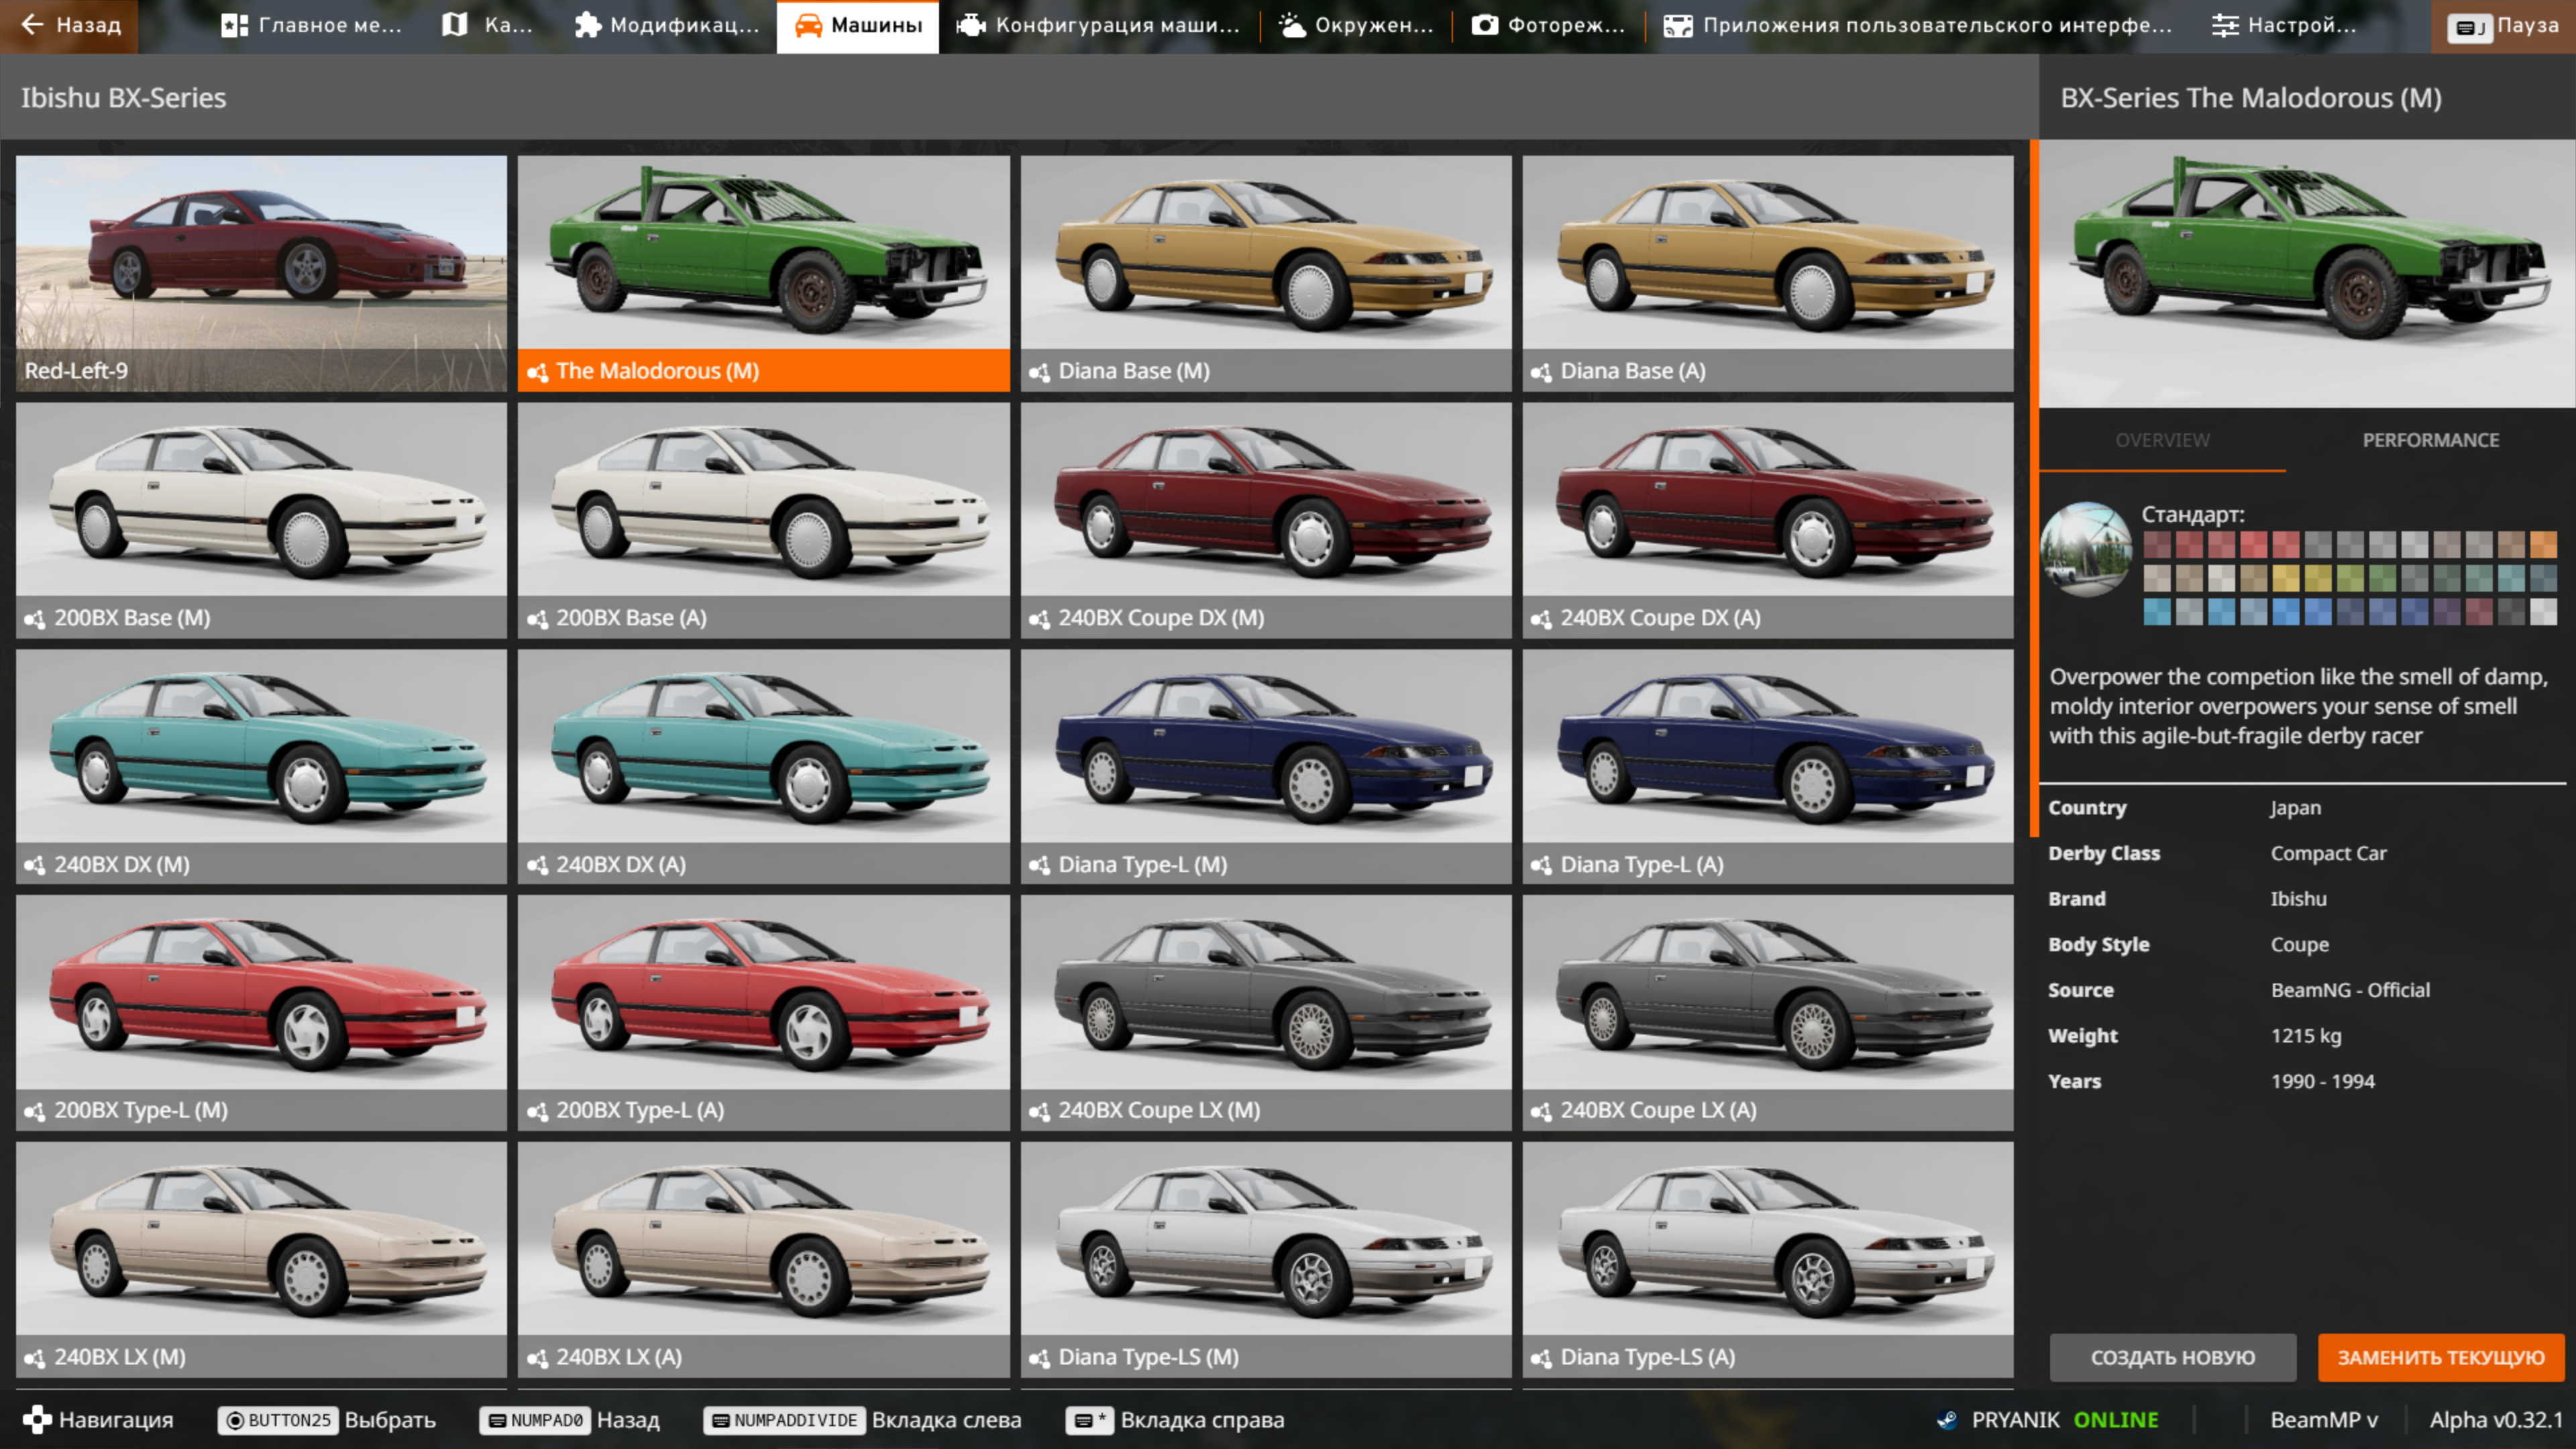Open Environment weather icon

(x=1292, y=25)
